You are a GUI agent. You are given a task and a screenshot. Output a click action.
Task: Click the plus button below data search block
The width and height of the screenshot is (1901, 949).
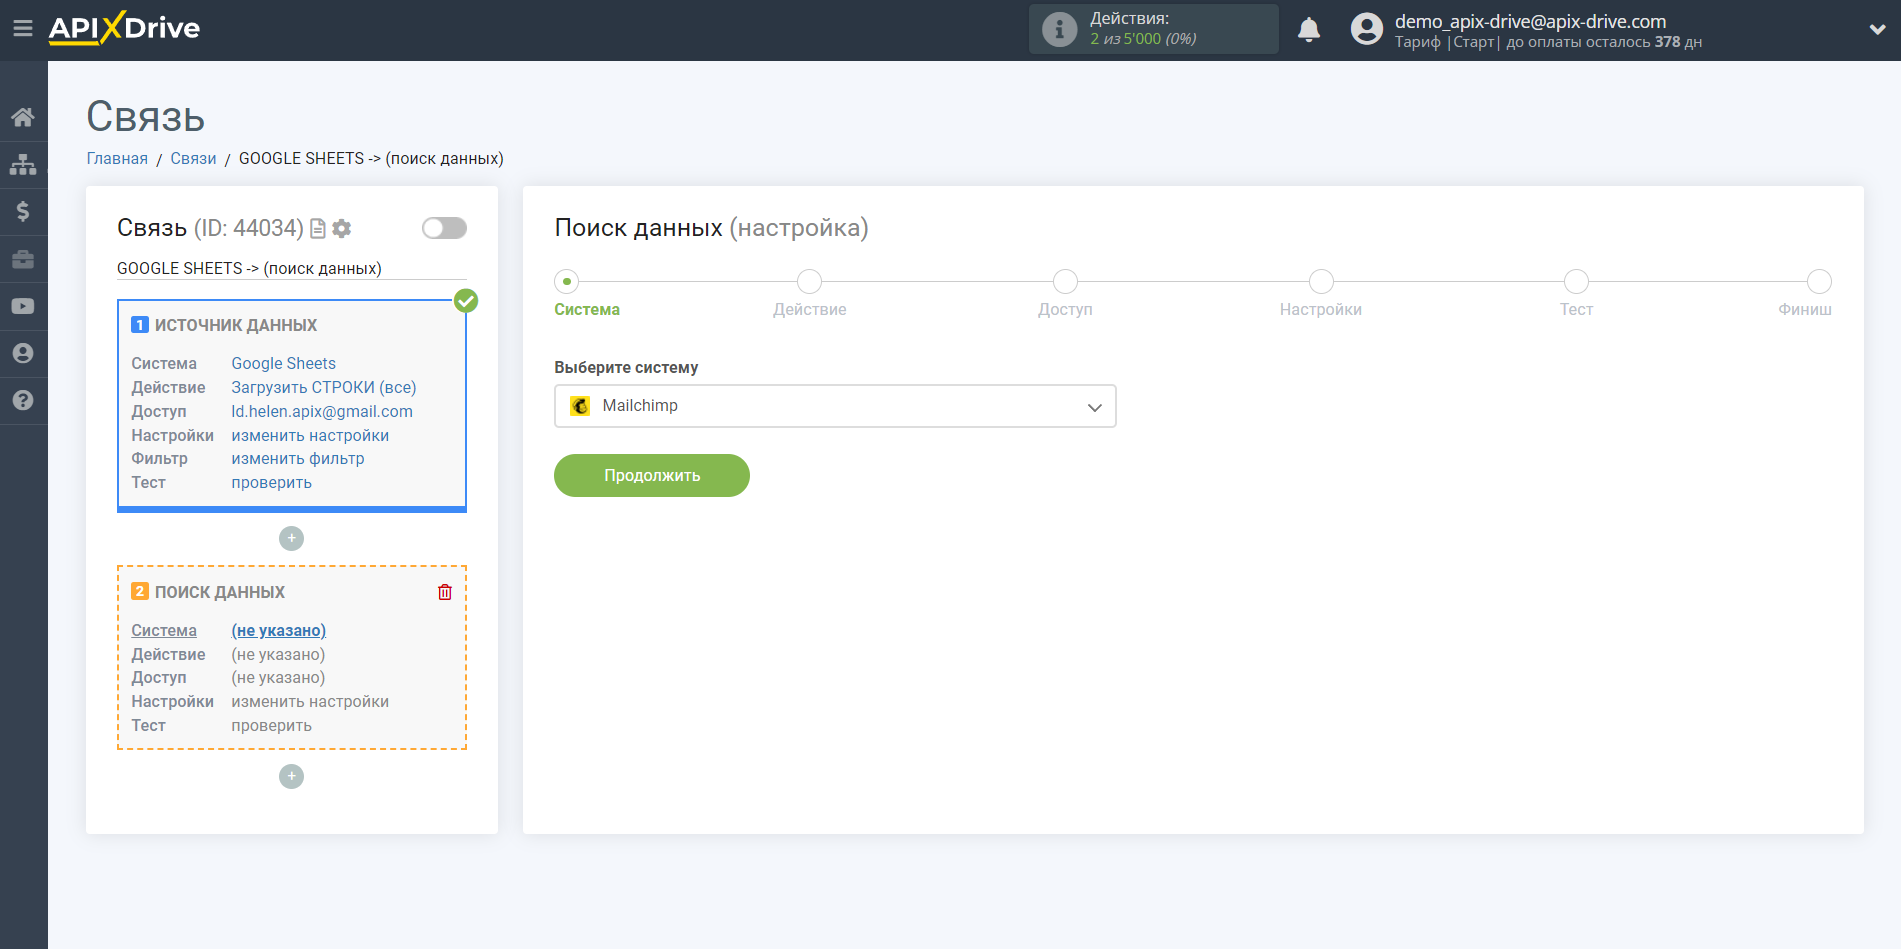click(x=291, y=776)
